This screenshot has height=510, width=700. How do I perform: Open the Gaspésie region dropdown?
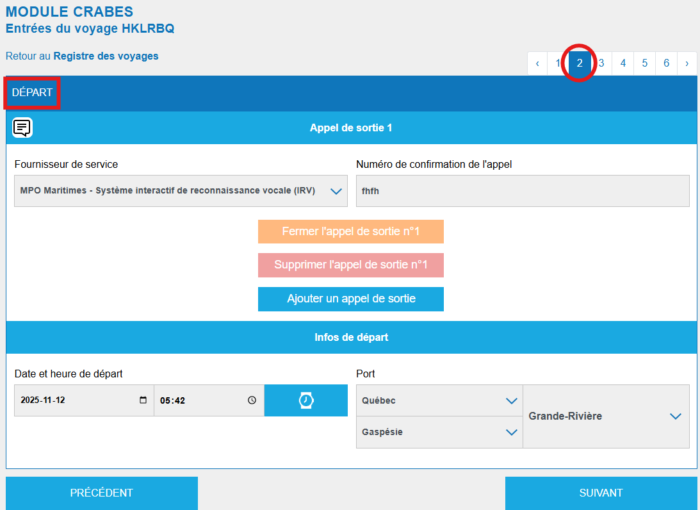[511, 432]
